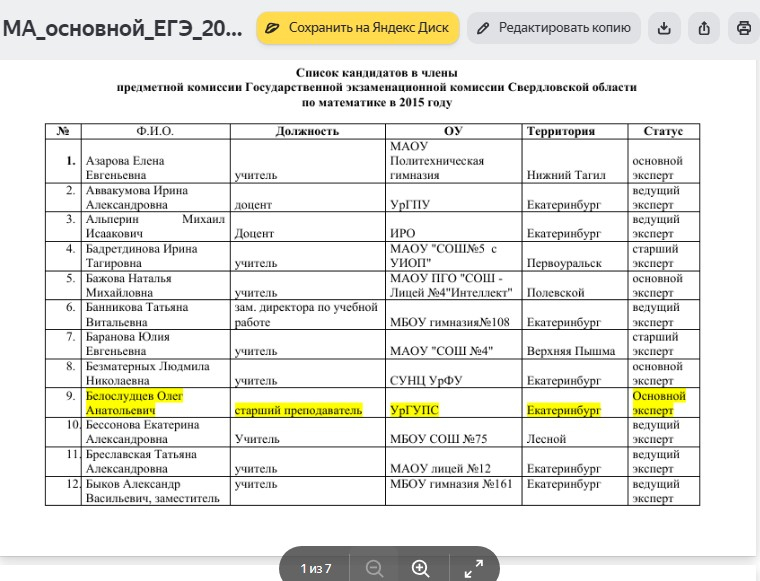This screenshot has height=581, width=760.
Task: Click the 'Статус' column header
Action: (x=663, y=131)
